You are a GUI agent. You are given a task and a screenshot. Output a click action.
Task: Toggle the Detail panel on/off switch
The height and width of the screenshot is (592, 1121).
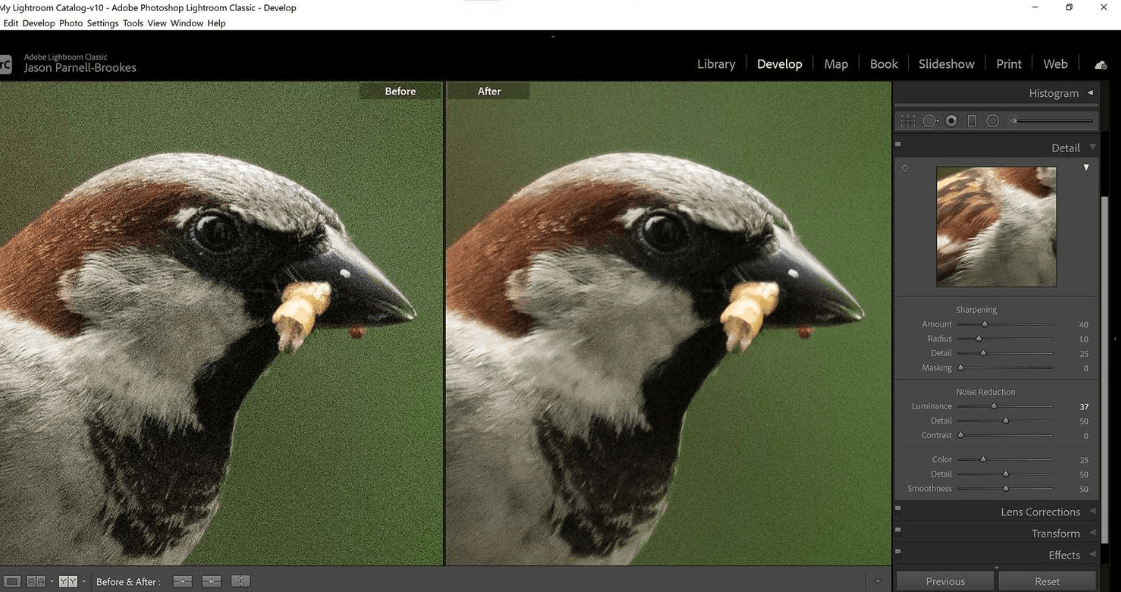point(898,144)
